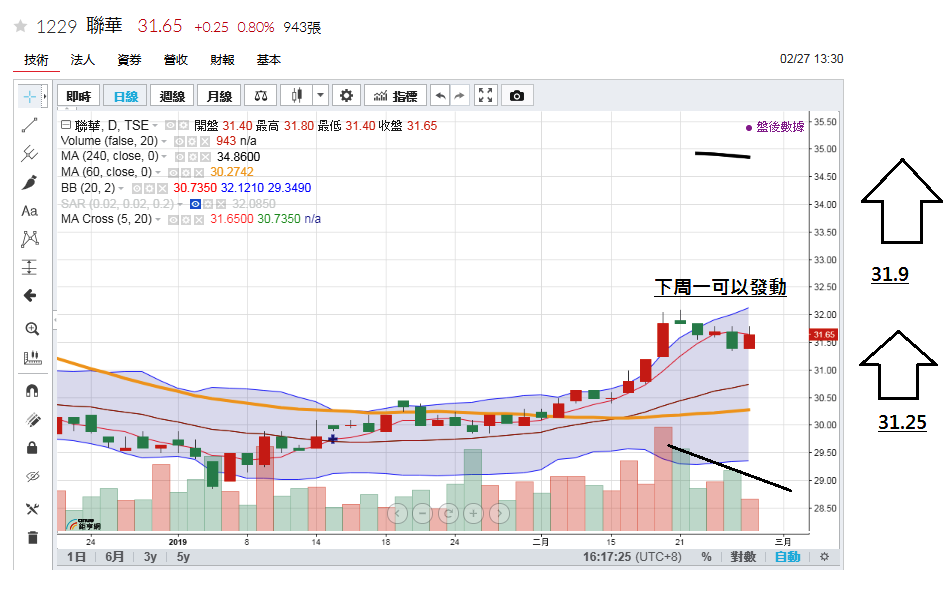Select the Aa text annotation tool

click(29, 211)
